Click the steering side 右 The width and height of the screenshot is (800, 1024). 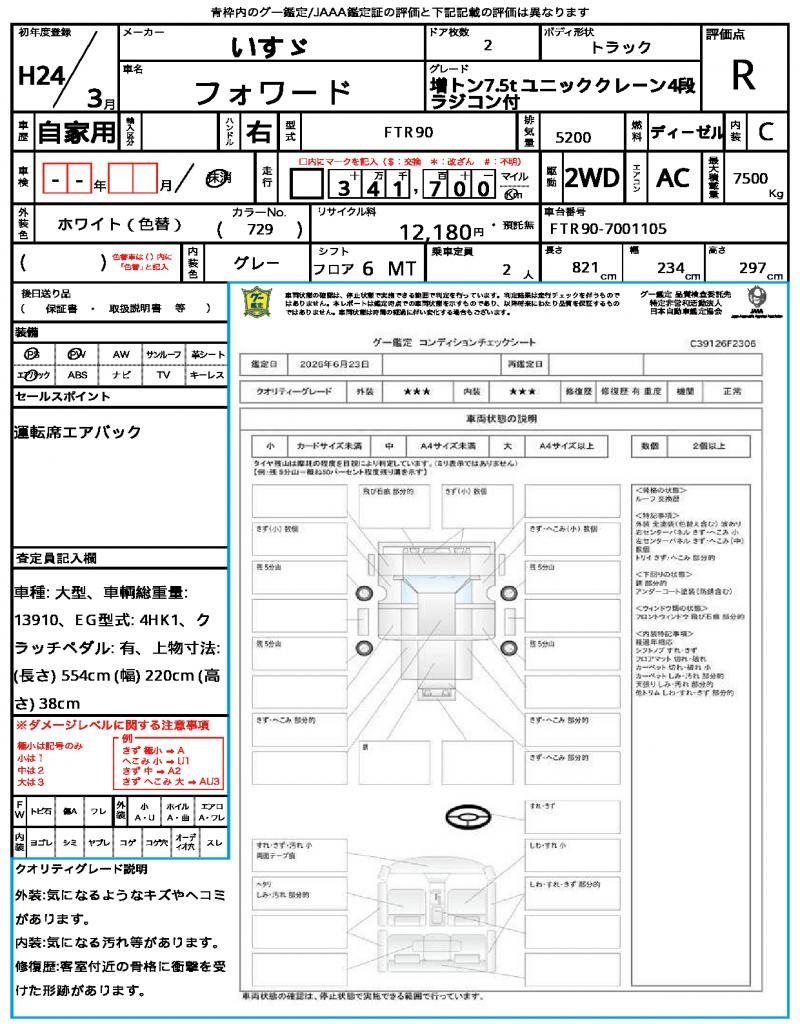click(x=259, y=133)
